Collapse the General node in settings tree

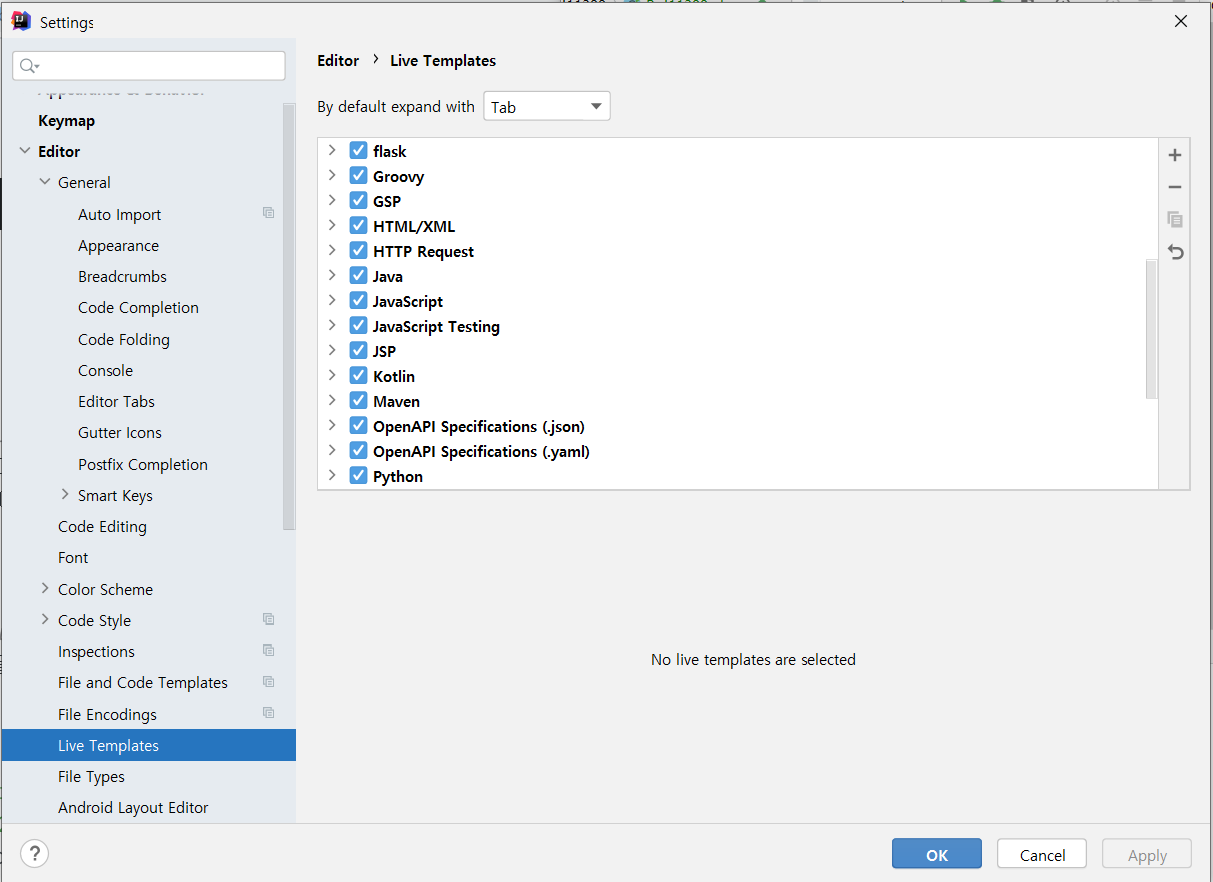tap(45, 182)
